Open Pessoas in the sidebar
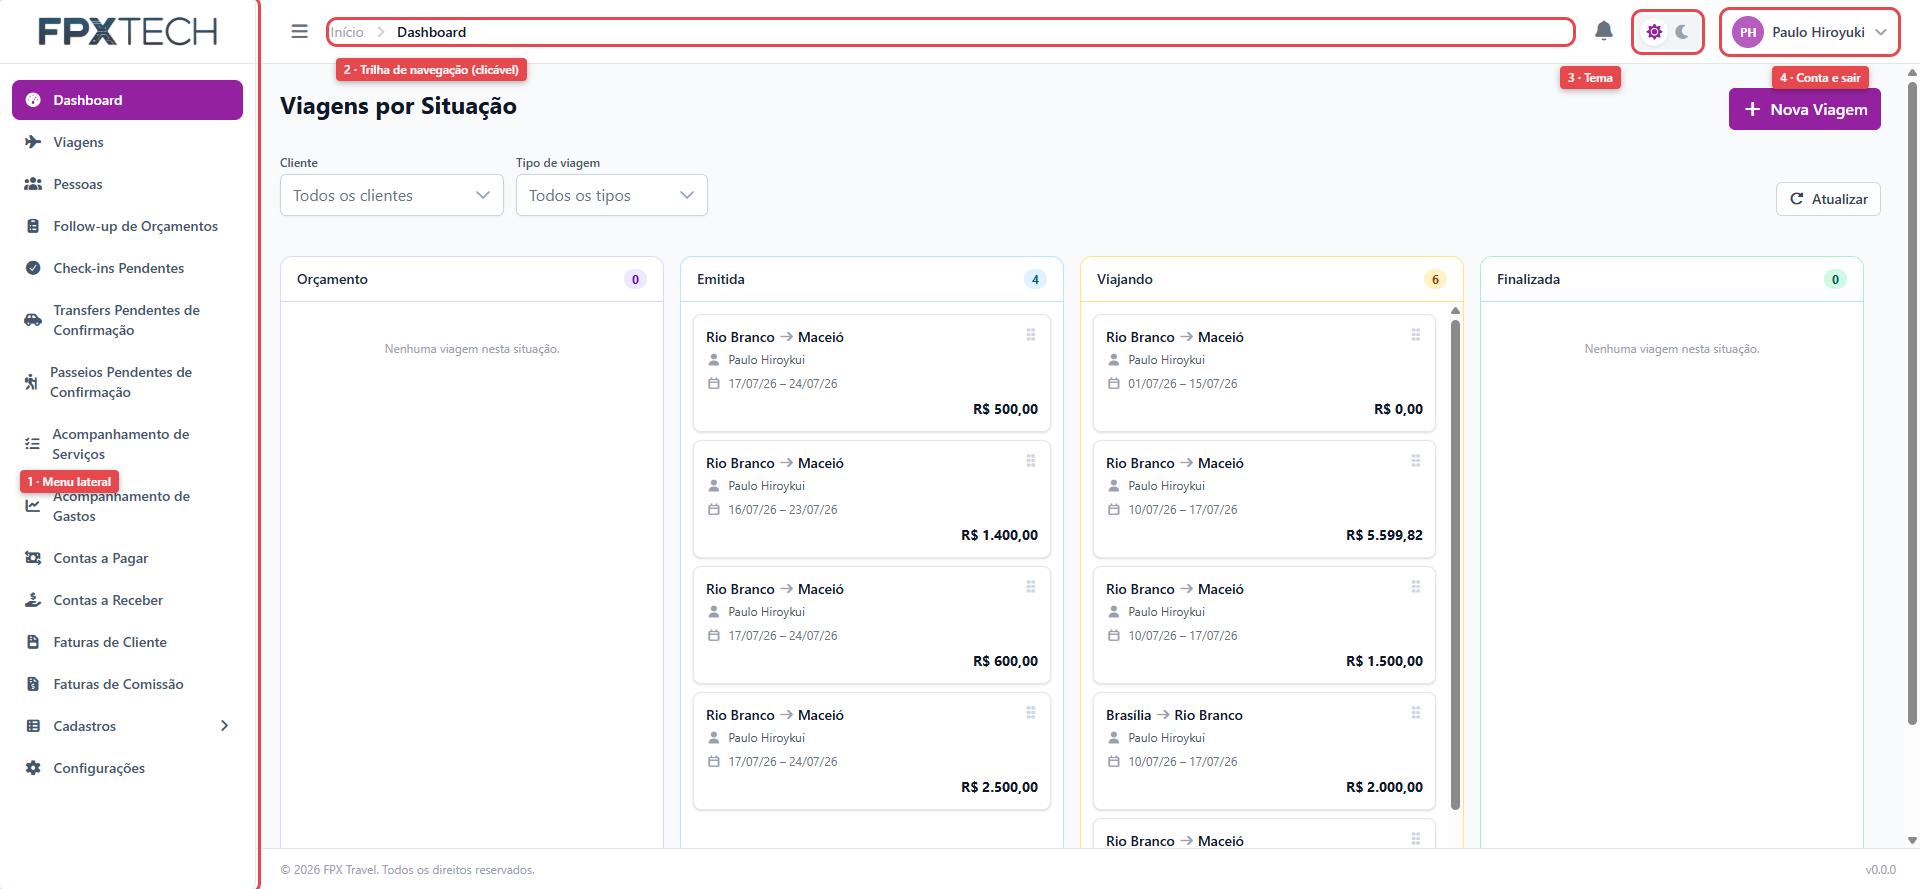Viewport: 1920px width, 889px height. click(x=127, y=184)
